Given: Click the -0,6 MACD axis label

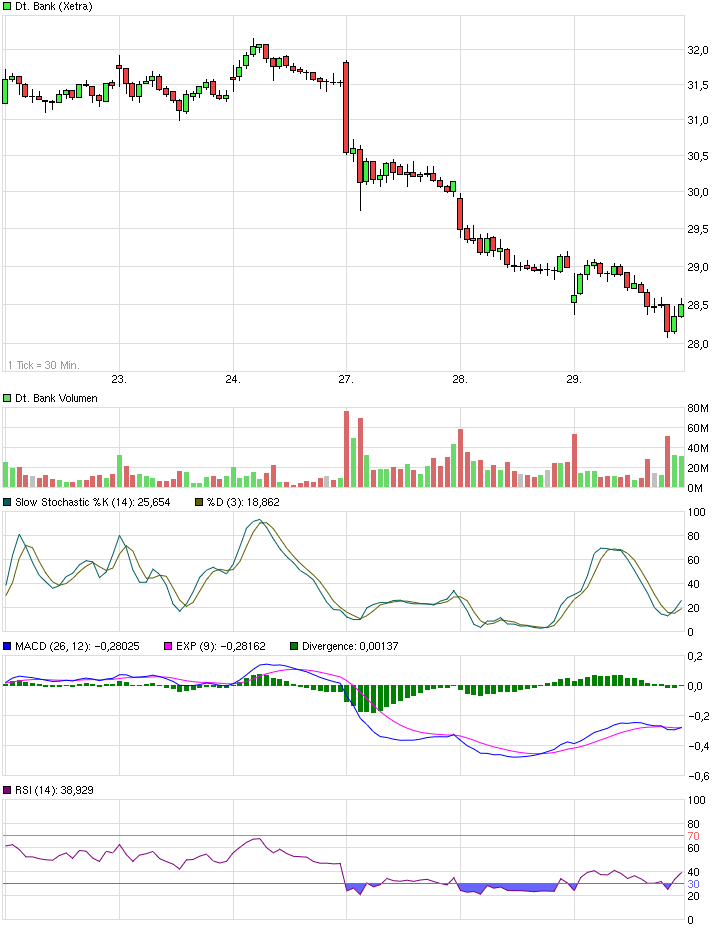Looking at the screenshot, I should pyautogui.click(x=698, y=776).
